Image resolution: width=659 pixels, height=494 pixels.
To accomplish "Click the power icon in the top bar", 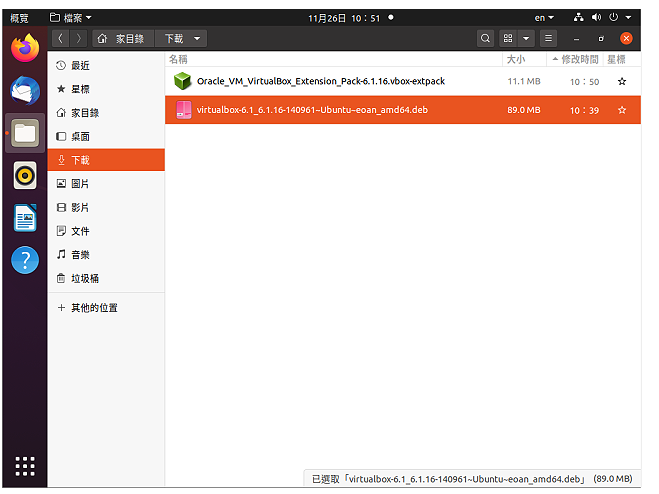I will pyautogui.click(x=614, y=17).
